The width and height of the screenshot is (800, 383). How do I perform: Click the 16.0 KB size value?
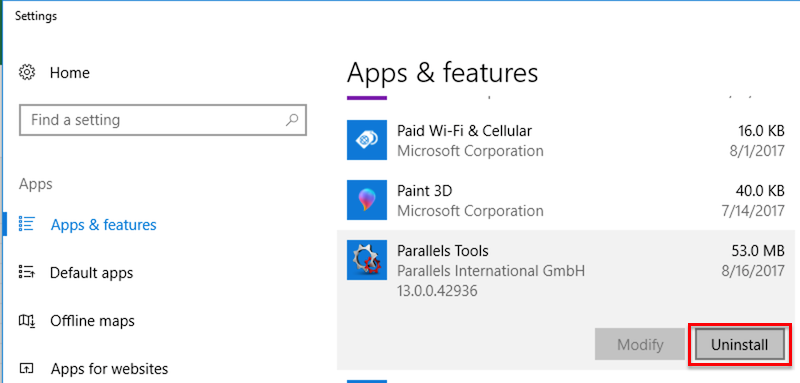(x=761, y=131)
